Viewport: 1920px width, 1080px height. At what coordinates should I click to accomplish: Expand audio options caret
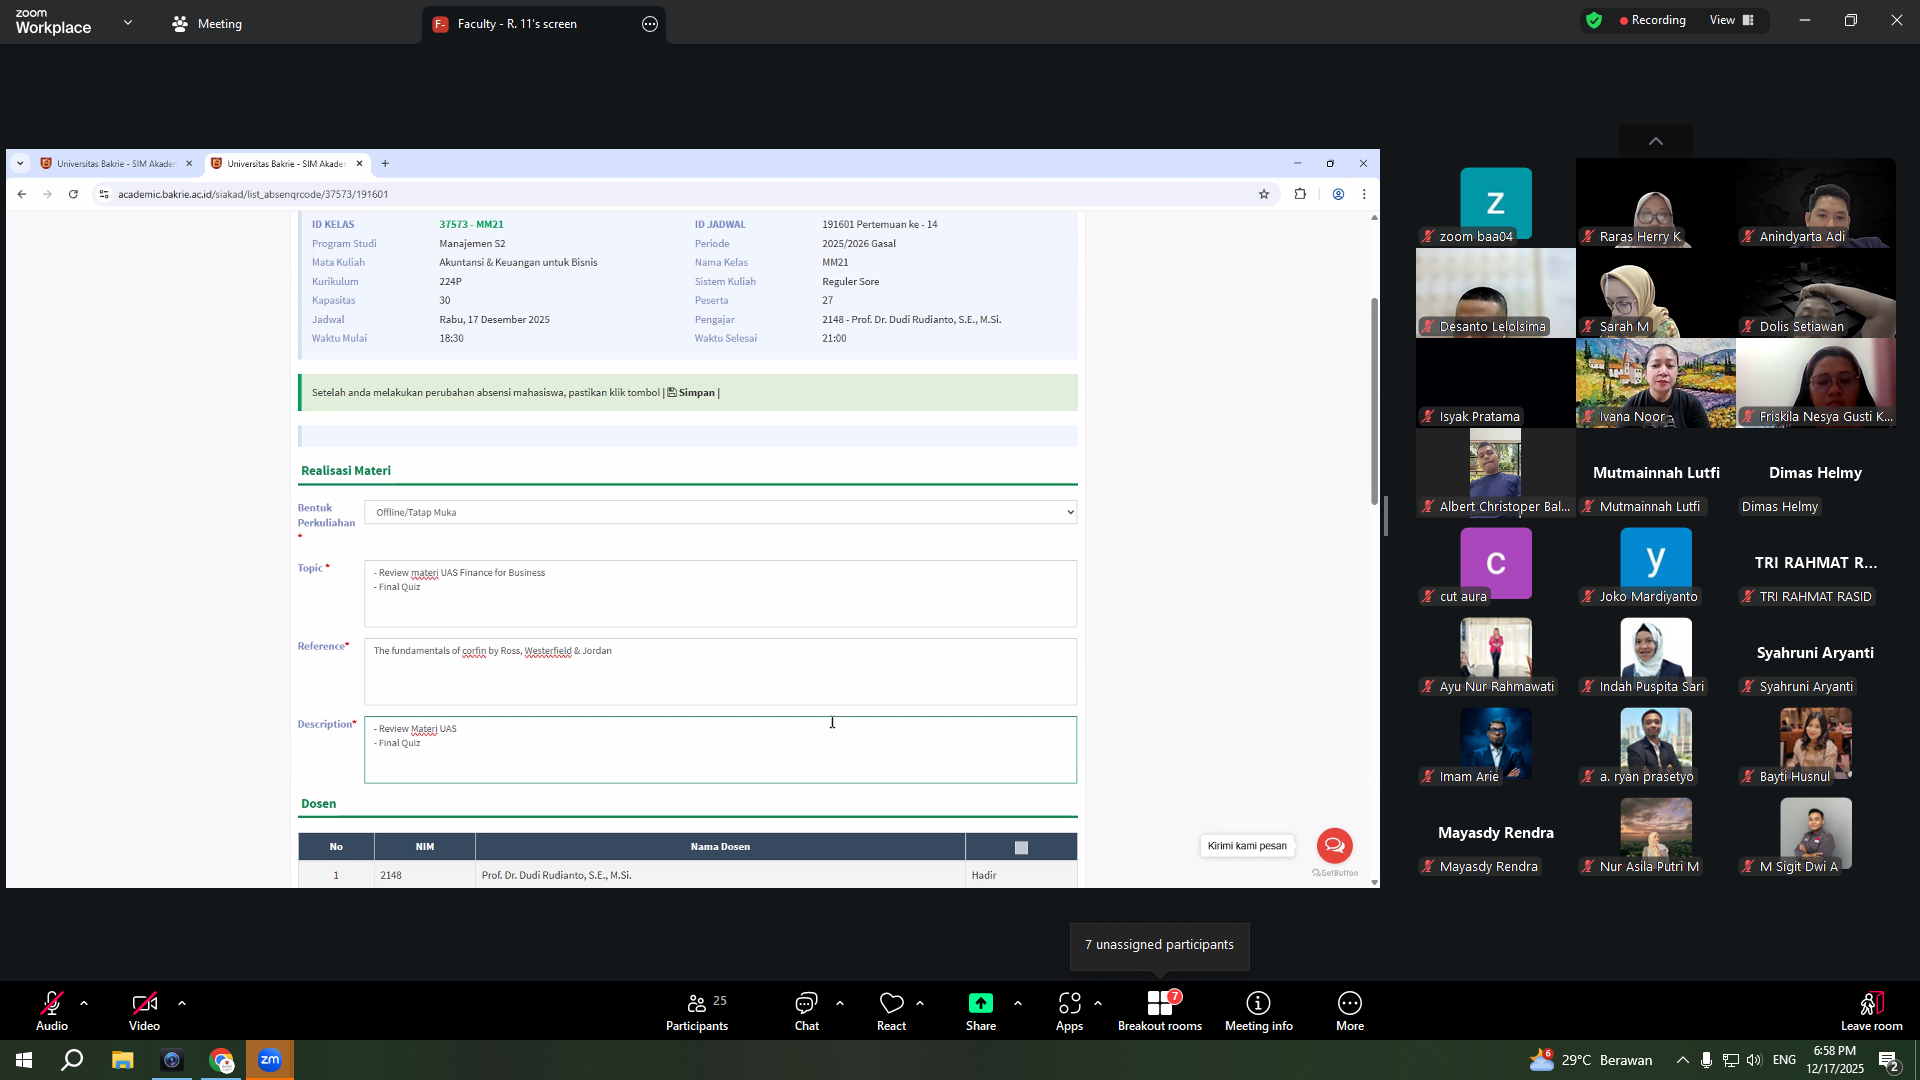(84, 1003)
